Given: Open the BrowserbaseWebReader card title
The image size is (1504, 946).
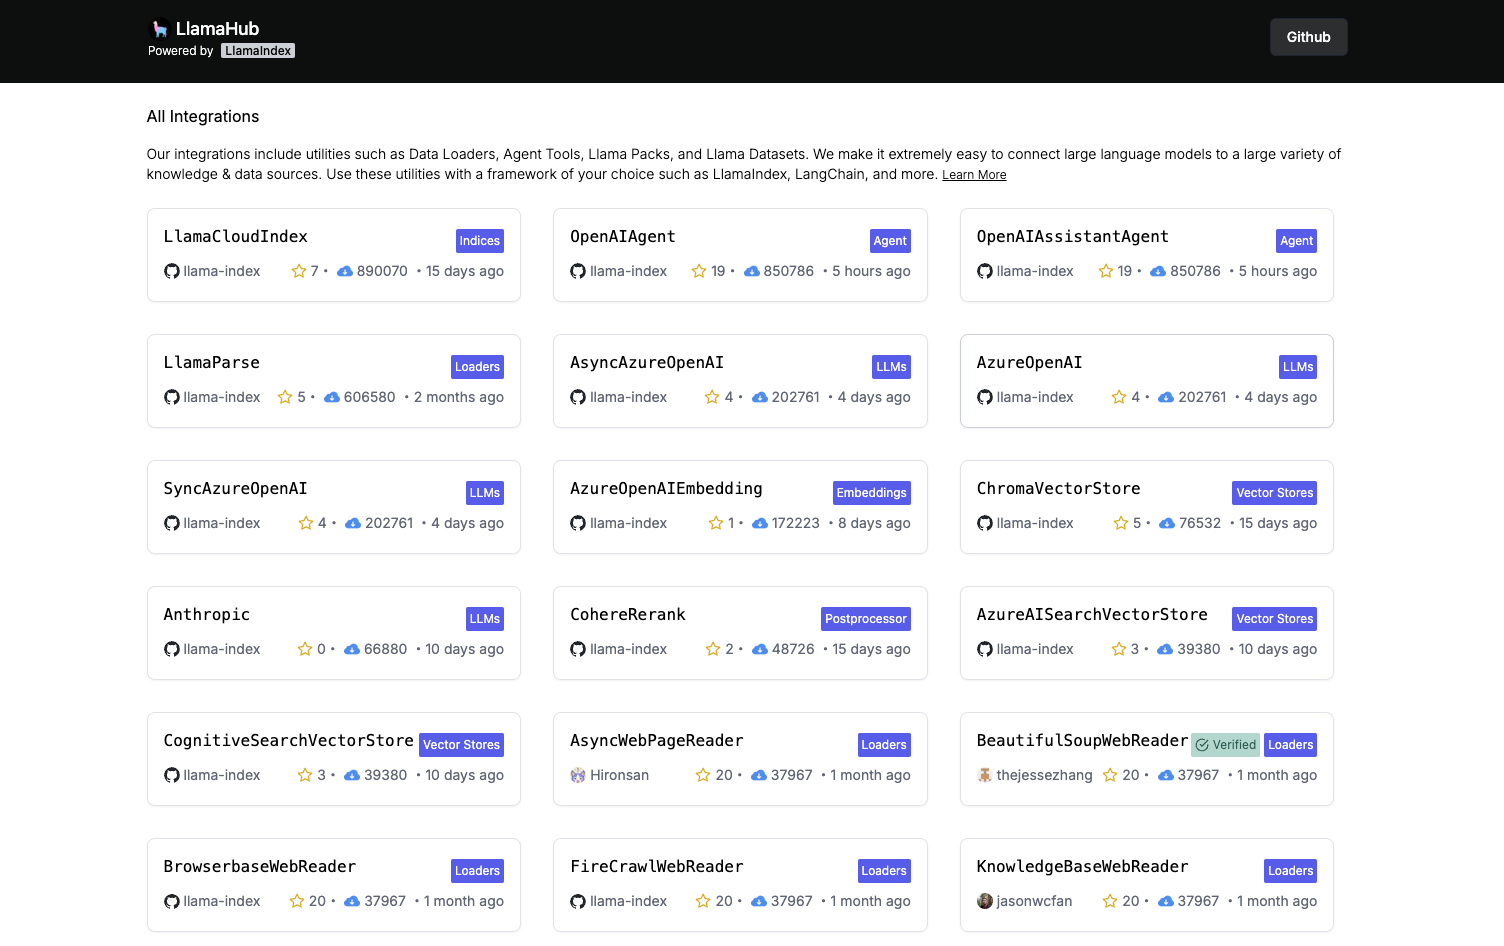Looking at the screenshot, I should 260,867.
